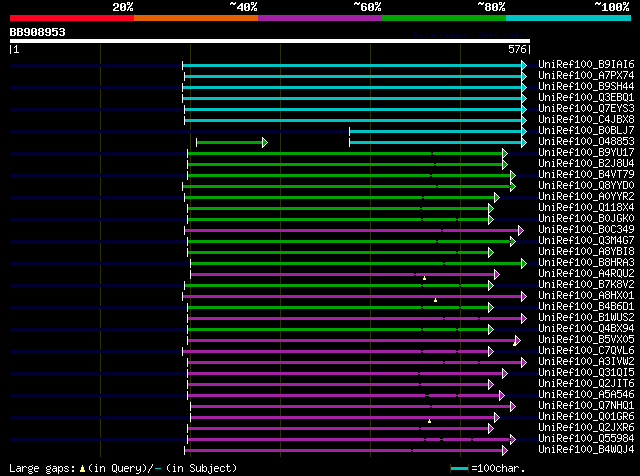This screenshot has width=640, height=476.
Task: Click the green arrowhead of the short O48853 segment
Action: 265,142
